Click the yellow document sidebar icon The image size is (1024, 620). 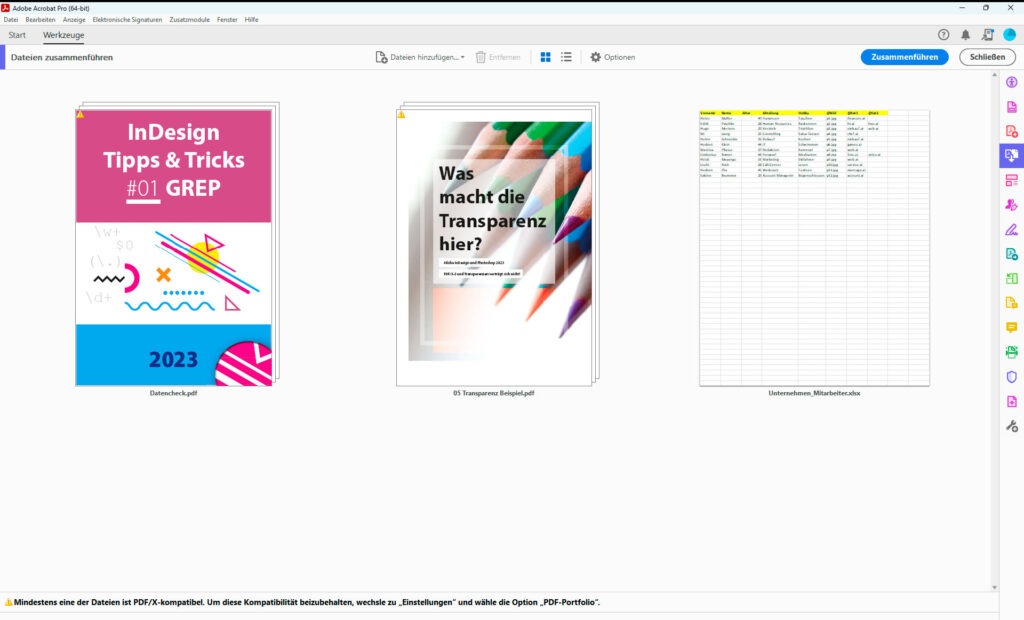(x=1012, y=303)
